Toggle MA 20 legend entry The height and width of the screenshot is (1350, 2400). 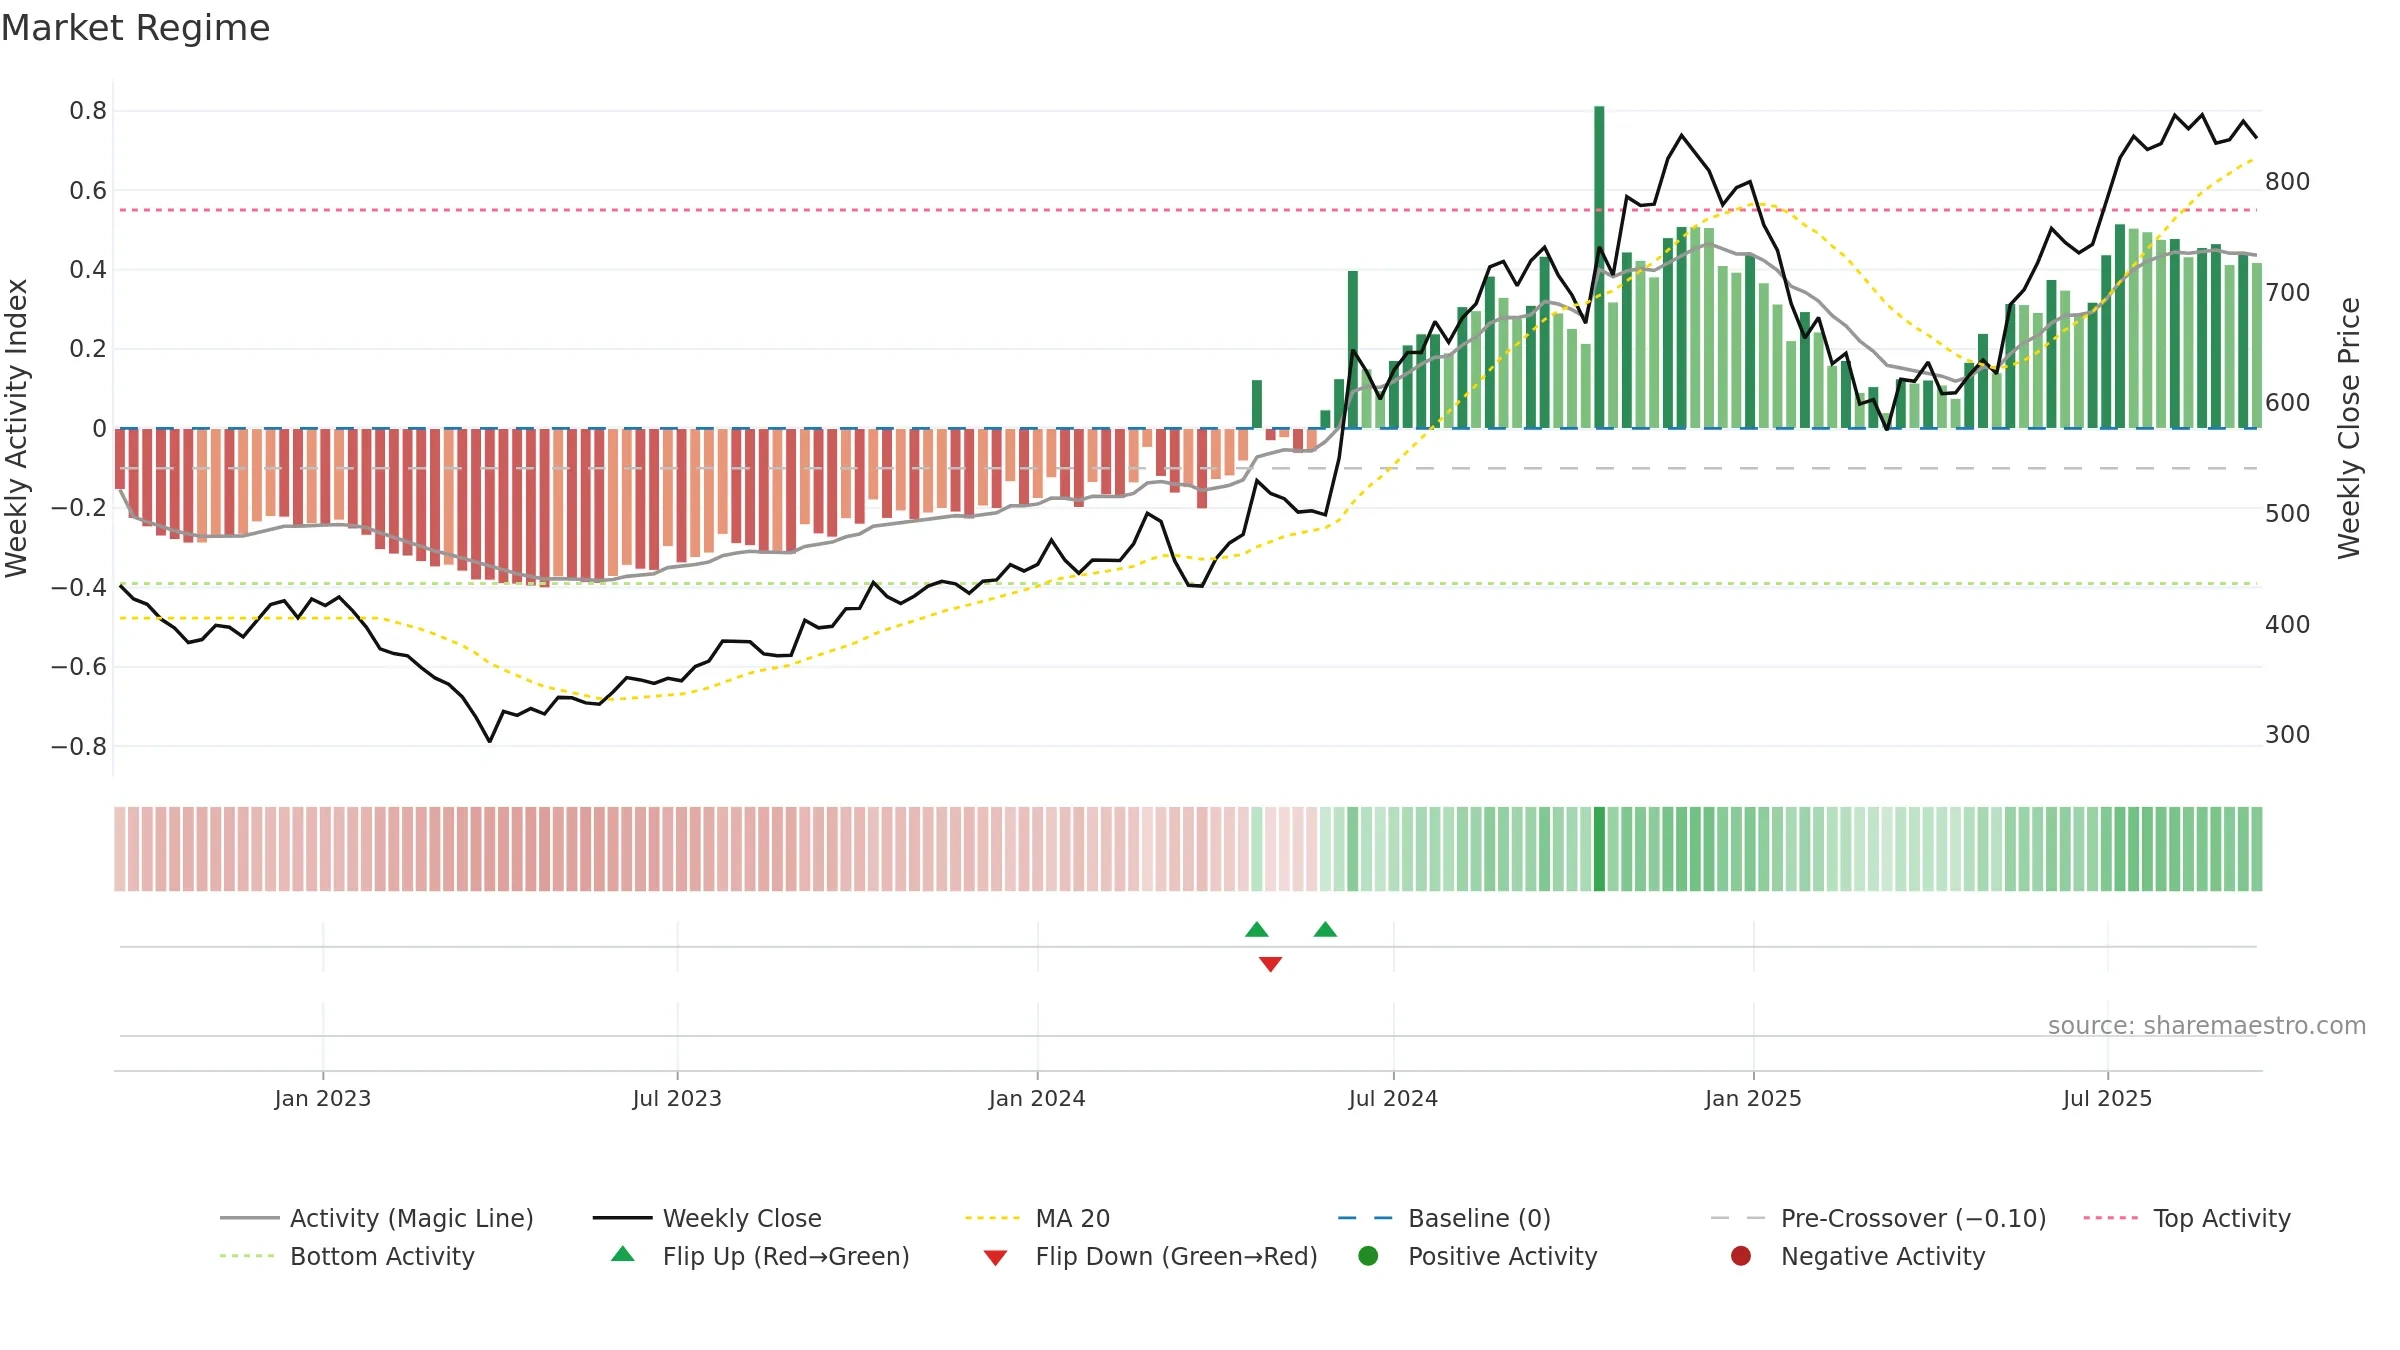coord(1037,1218)
